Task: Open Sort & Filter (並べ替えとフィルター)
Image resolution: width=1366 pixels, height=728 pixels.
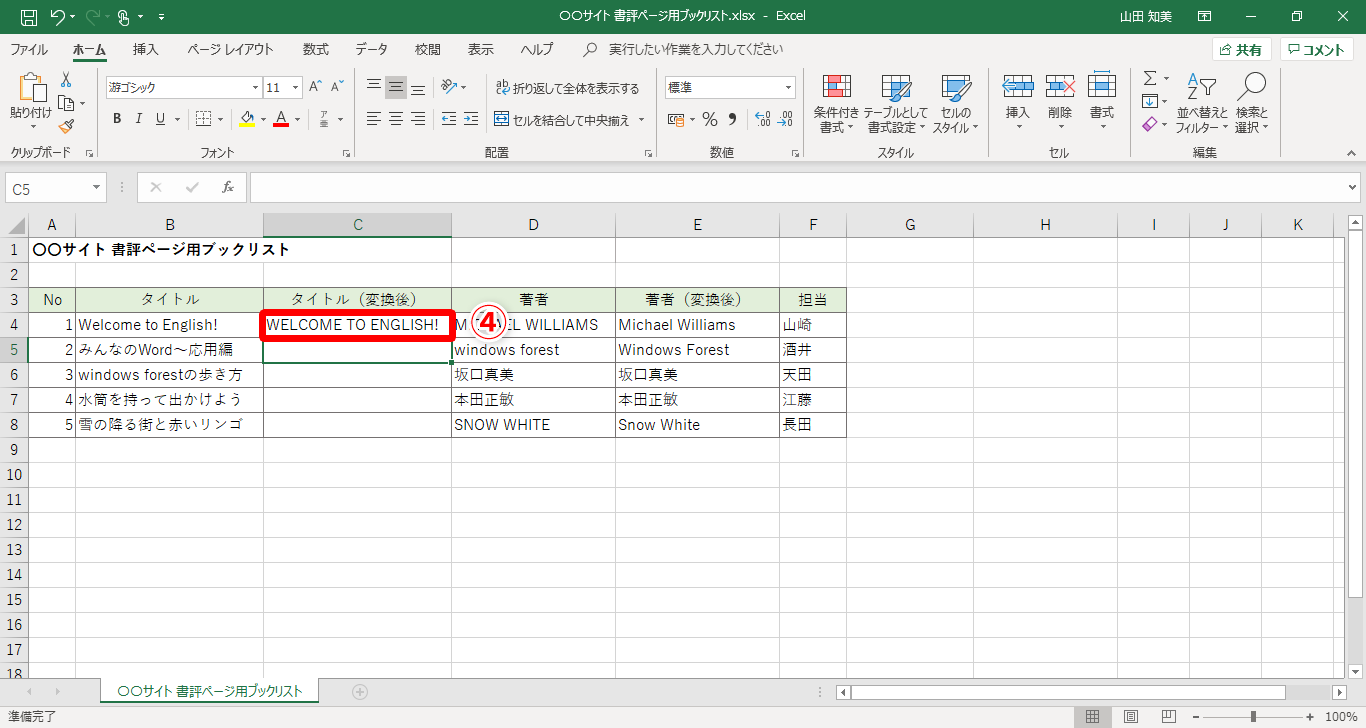Action: tap(1202, 104)
